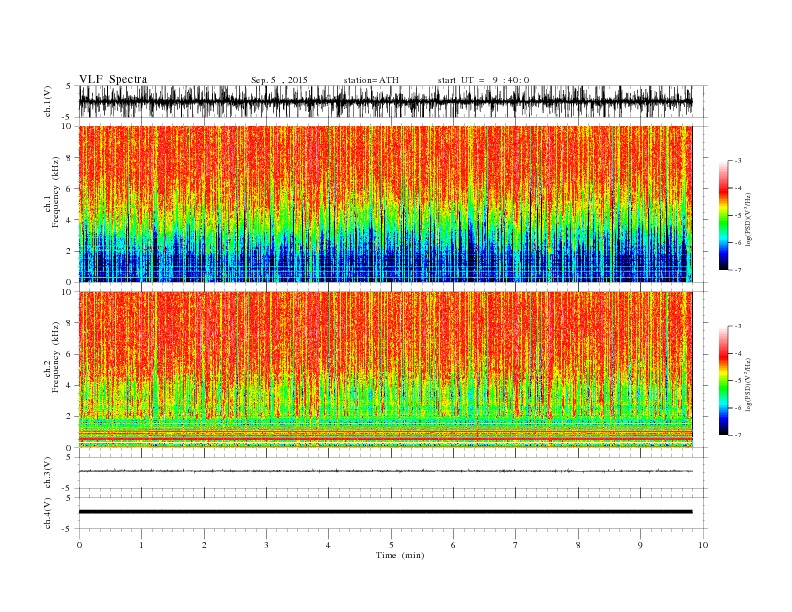Click the "-7" tick on ch.2 color bar

[x=738, y=435]
